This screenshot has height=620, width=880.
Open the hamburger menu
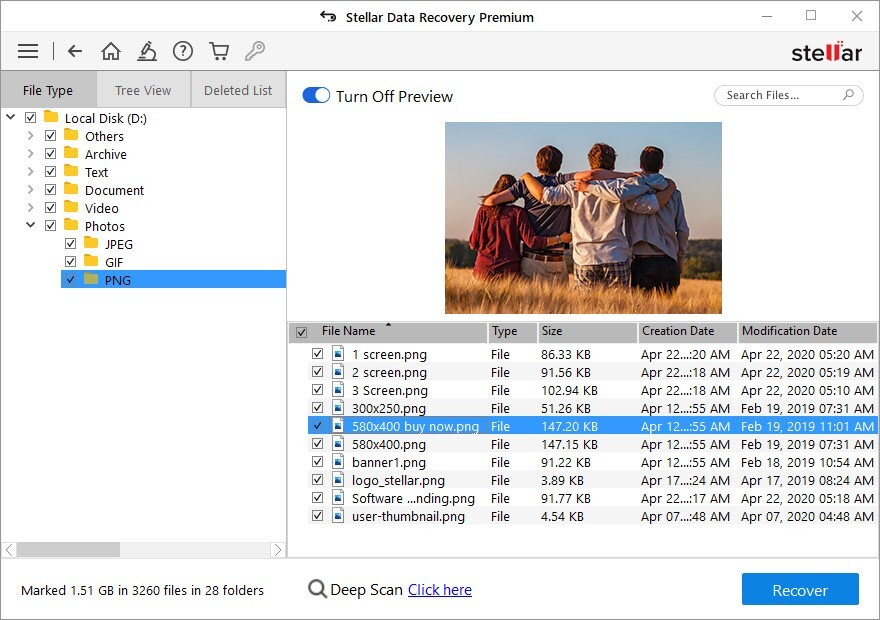pyautogui.click(x=27, y=51)
